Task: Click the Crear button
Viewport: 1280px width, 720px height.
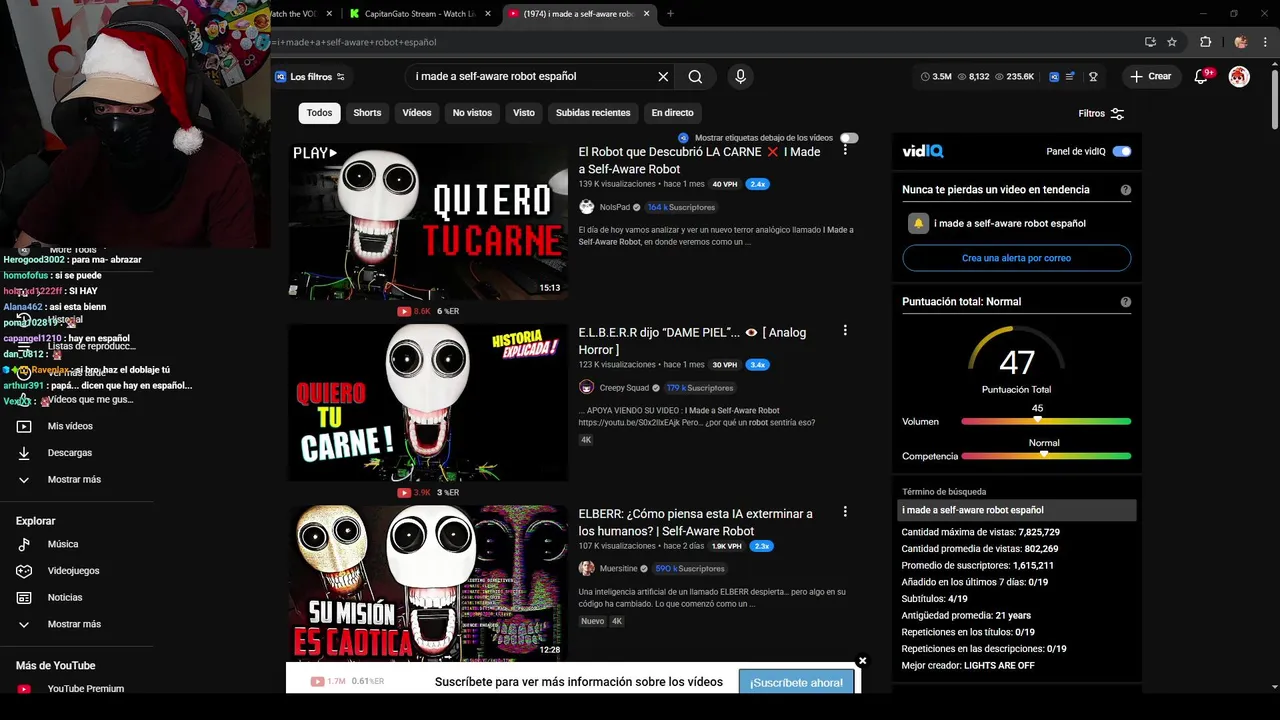Action: coord(1150,76)
